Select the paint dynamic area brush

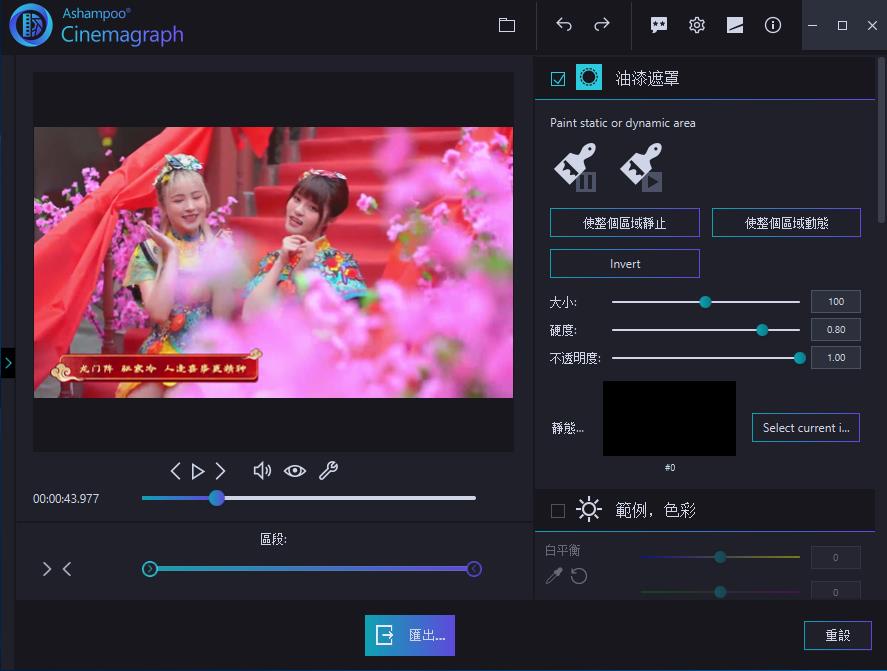point(641,167)
